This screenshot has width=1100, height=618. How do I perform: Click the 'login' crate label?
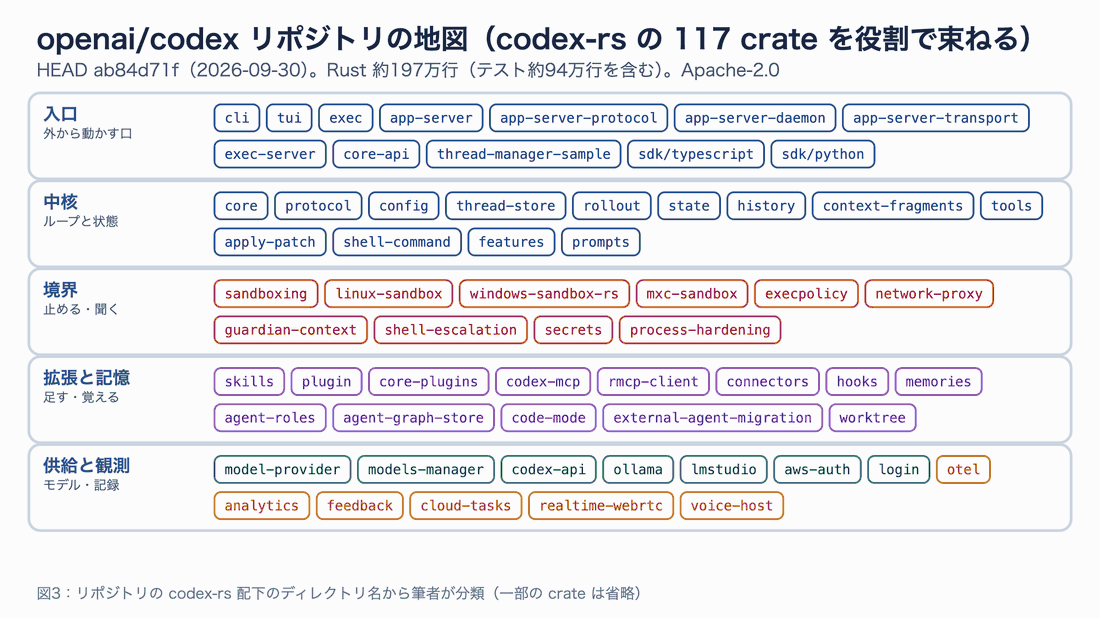click(899, 469)
